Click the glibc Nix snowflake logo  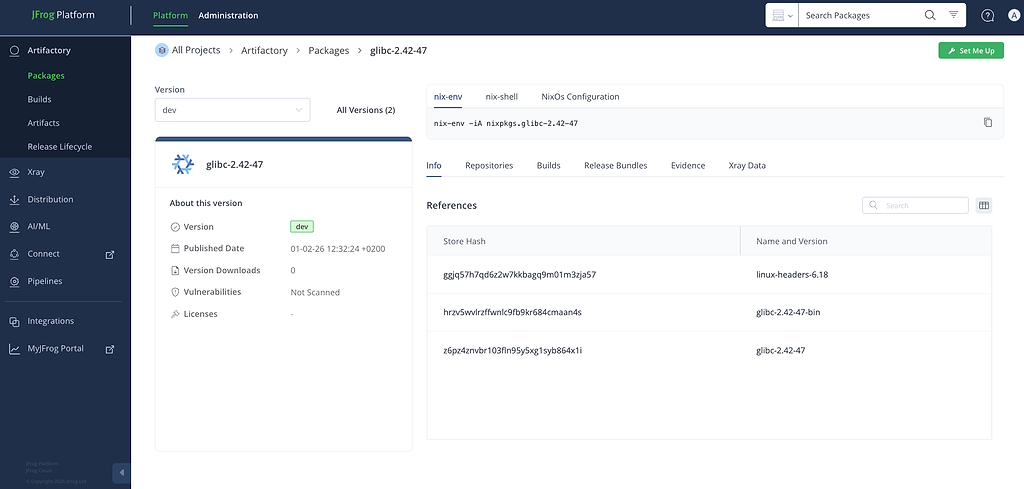pyautogui.click(x=182, y=164)
